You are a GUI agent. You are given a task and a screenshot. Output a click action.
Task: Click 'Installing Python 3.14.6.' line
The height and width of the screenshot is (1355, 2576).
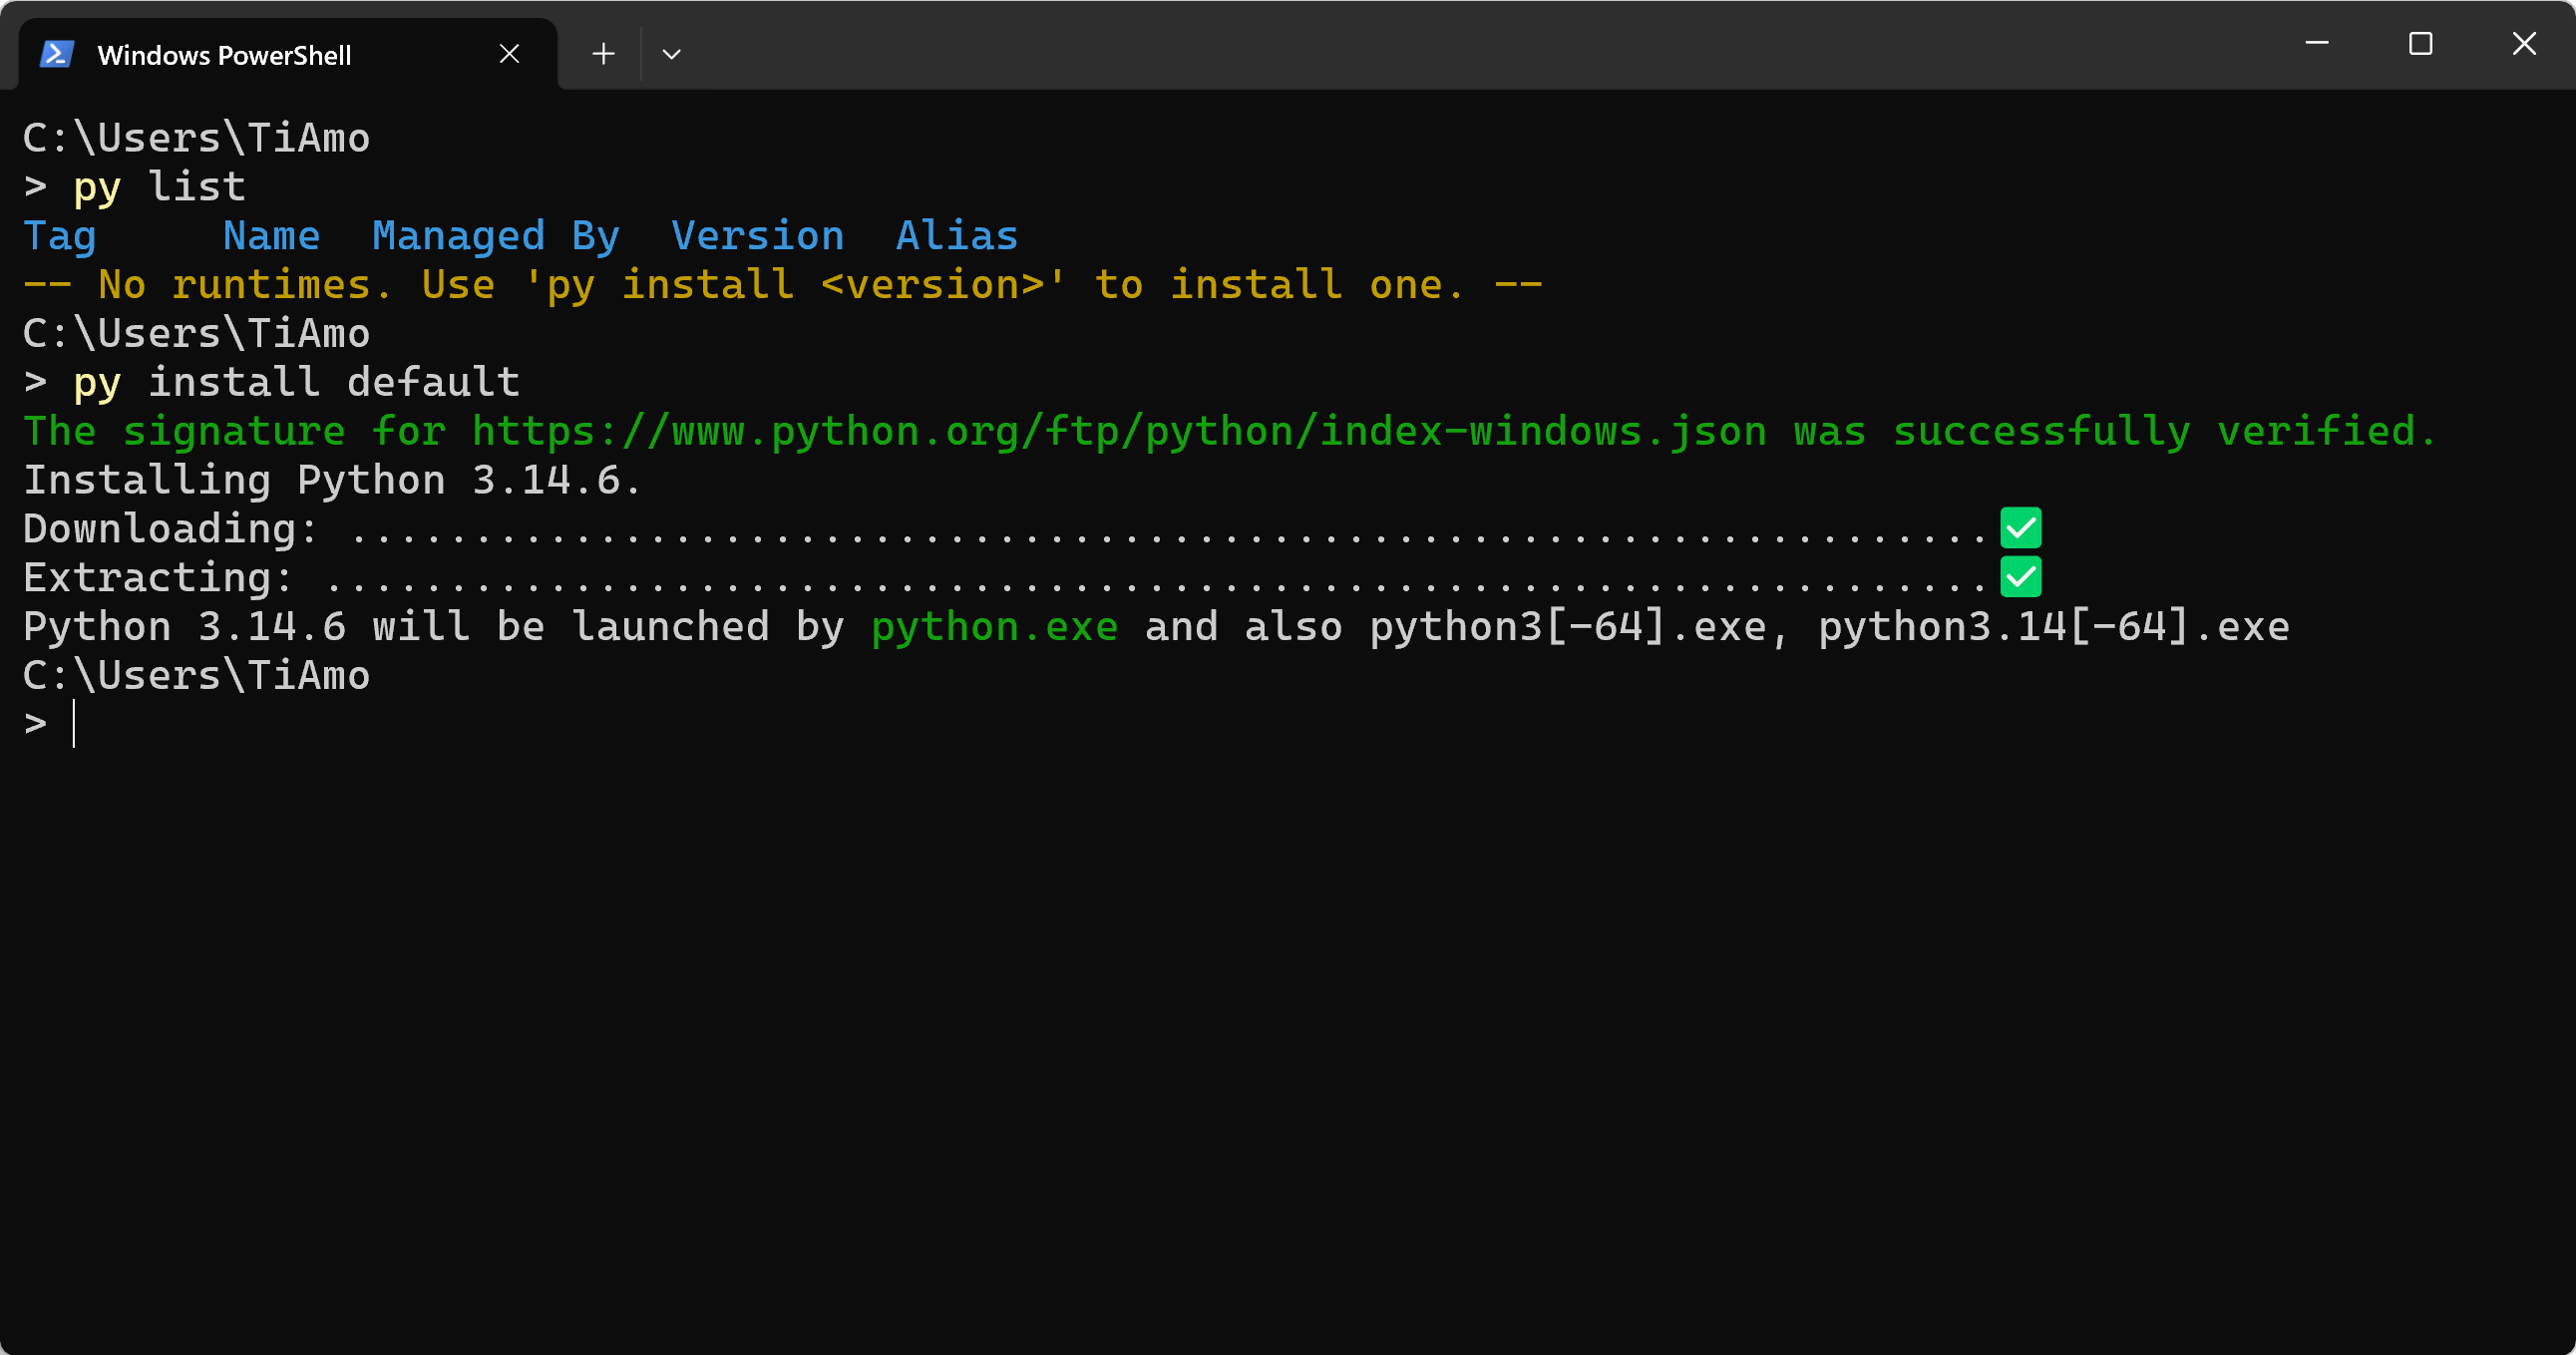coord(332,480)
